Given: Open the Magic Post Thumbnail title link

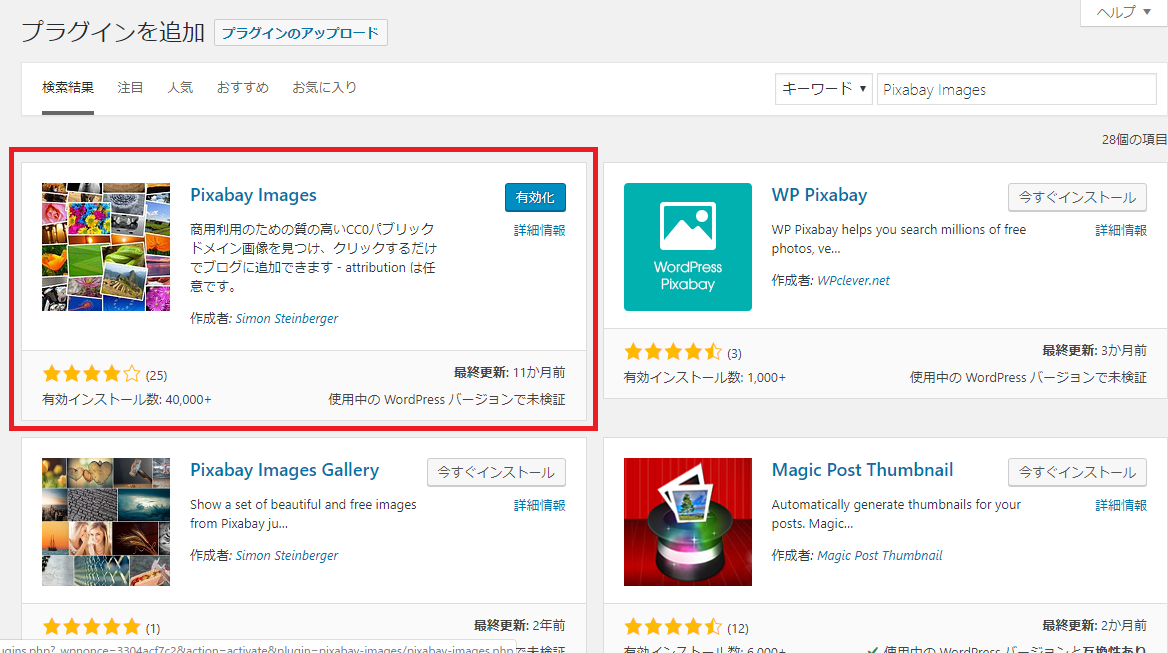Looking at the screenshot, I should pyautogui.click(x=863, y=471).
